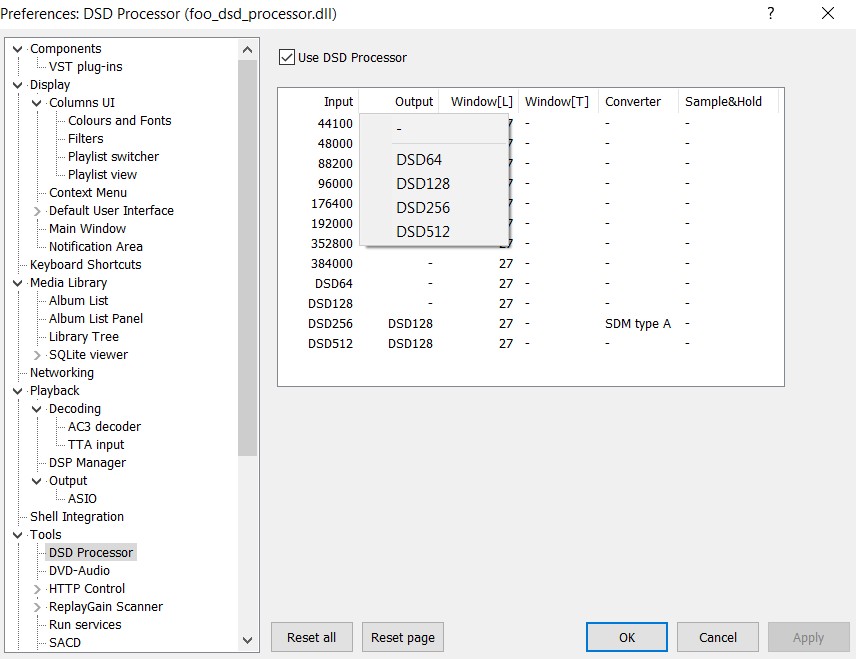The height and width of the screenshot is (659, 856).
Task: Select DSD256 in the popup menu
Action: tap(423, 208)
